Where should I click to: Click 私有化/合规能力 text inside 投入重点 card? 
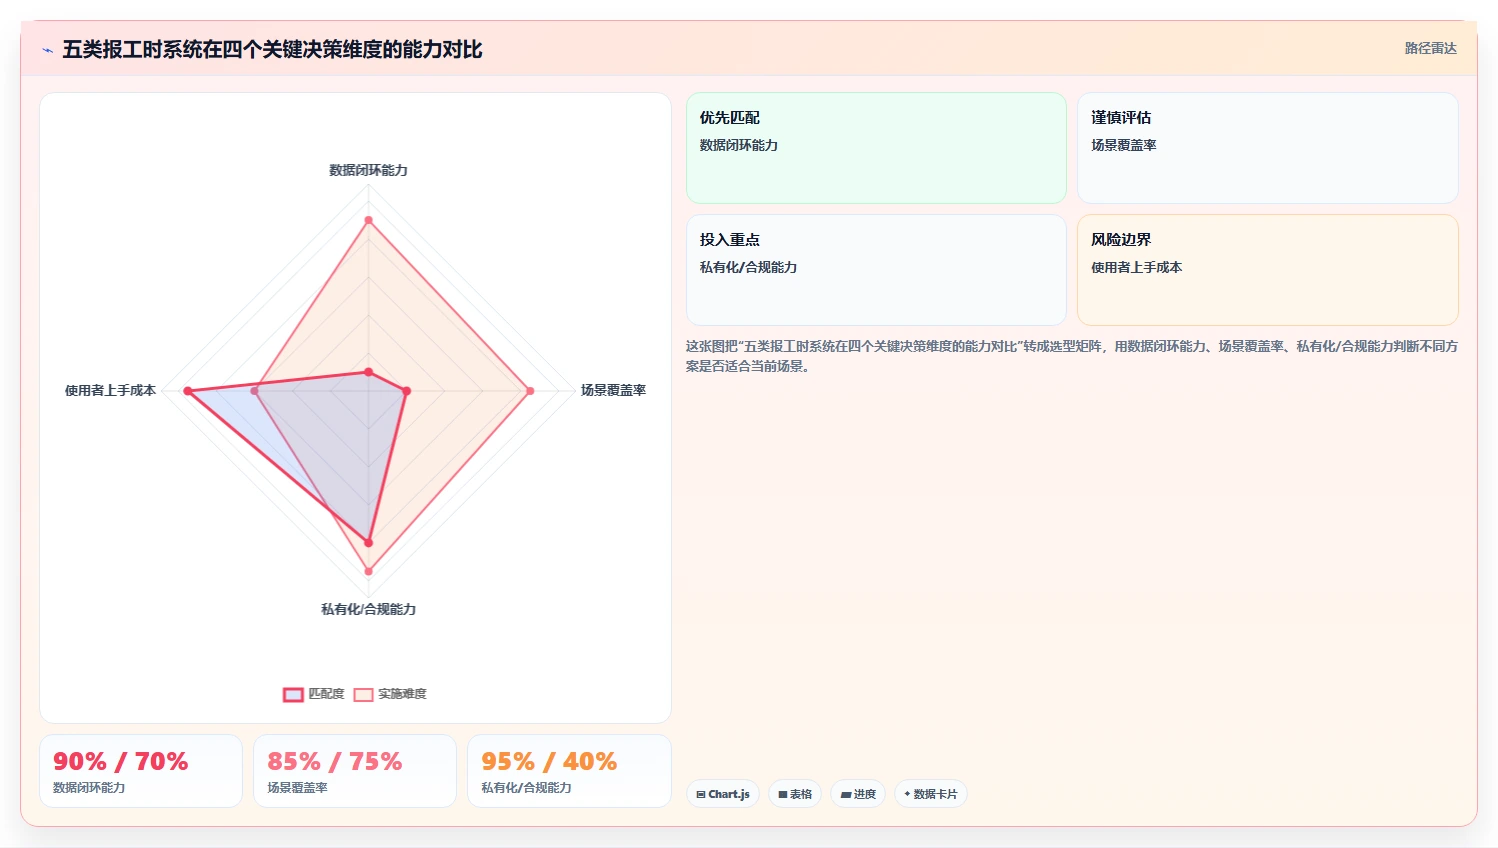coord(748,267)
